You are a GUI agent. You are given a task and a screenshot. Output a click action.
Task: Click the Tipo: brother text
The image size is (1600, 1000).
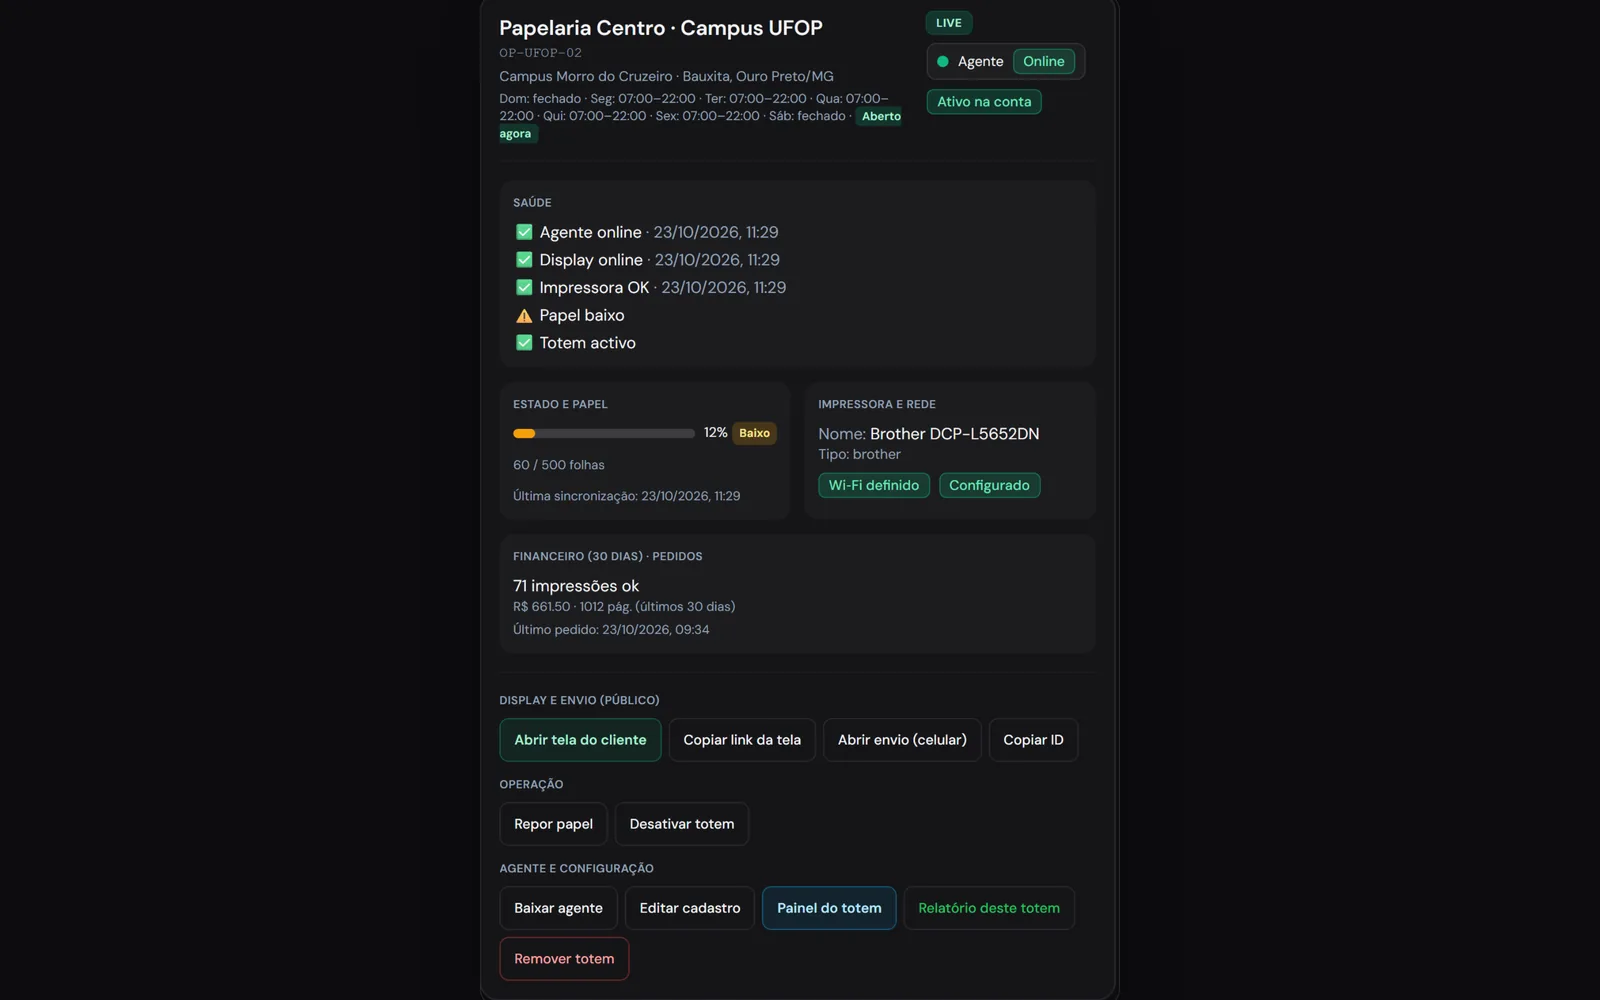[x=859, y=454]
